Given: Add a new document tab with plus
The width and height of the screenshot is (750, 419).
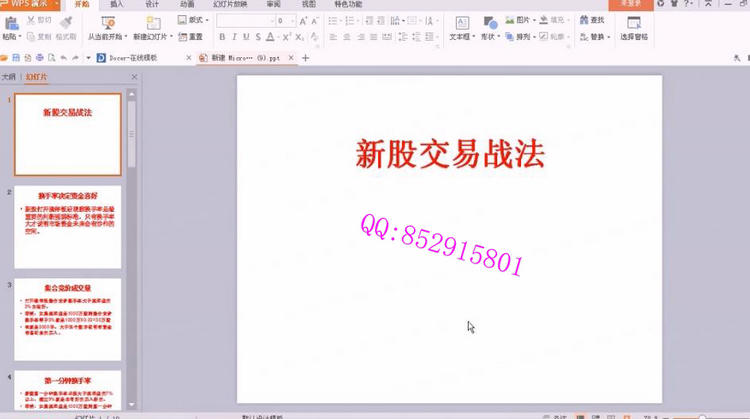Looking at the screenshot, I should [306, 58].
